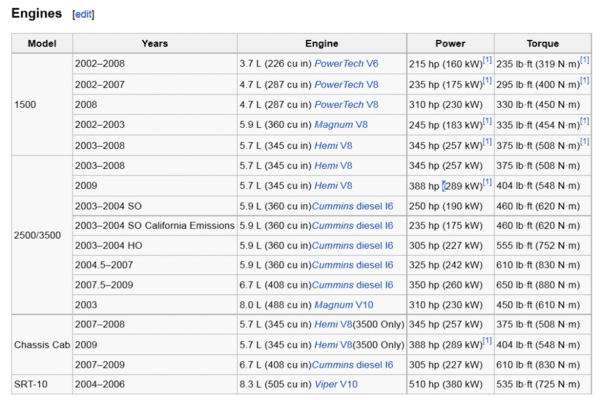Follow Cummins diesel link in 2003–2004 HO row
This screenshot has width=600, height=400.
(352, 245)
